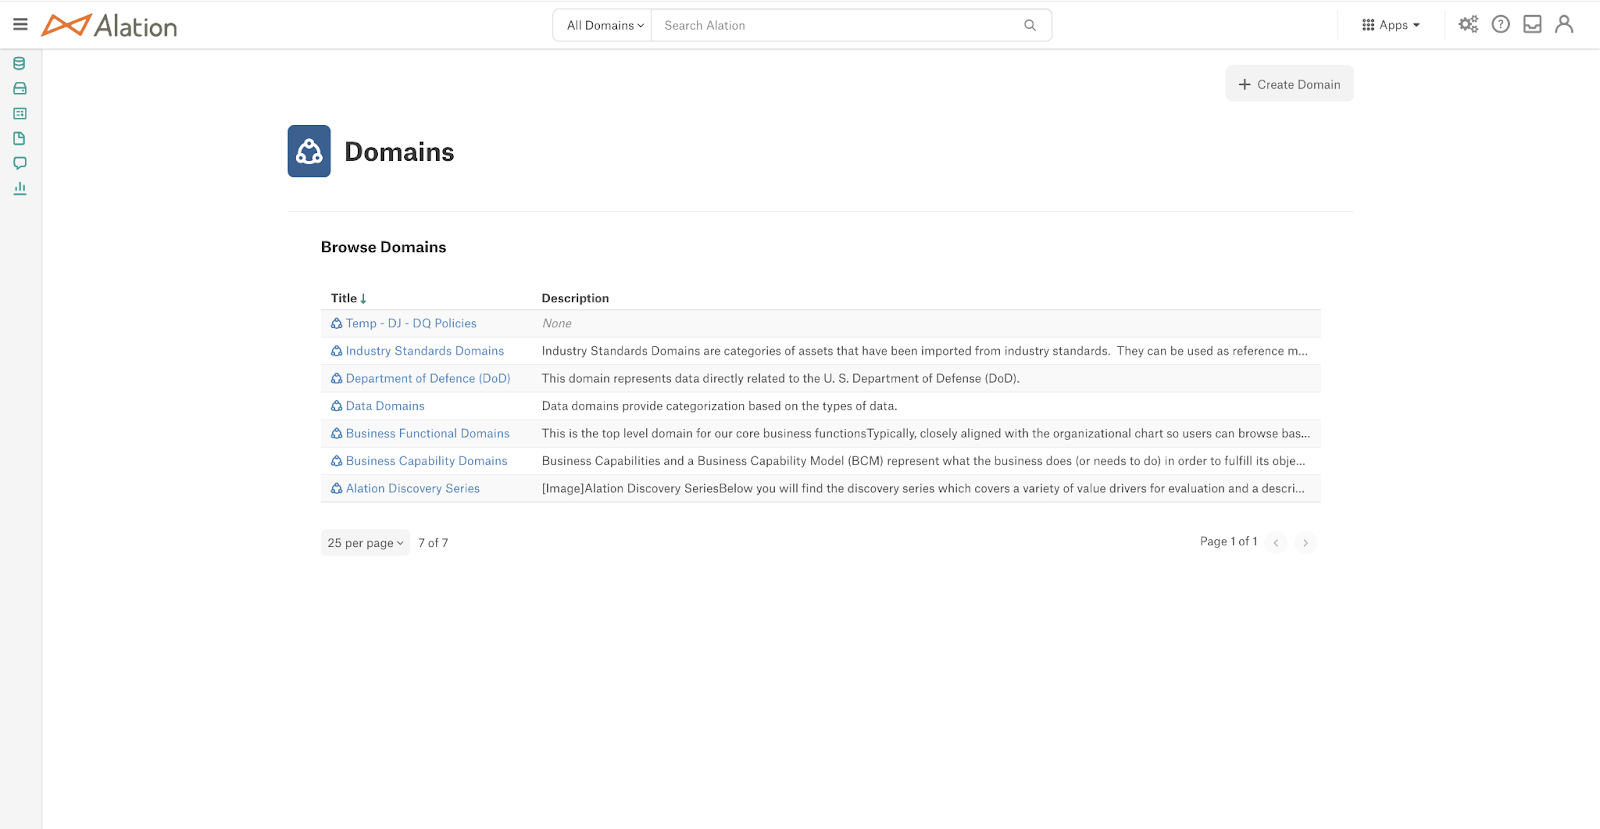Viewport: 1600px width, 829px height.
Task: Click the Browse Domains heading
Action: (384, 247)
